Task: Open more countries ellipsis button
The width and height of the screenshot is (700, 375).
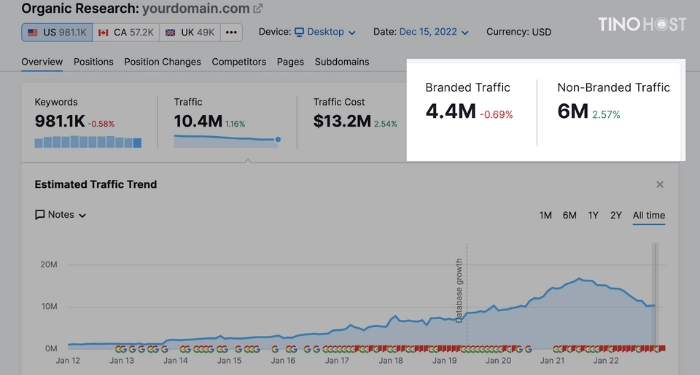Action: pyautogui.click(x=231, y=33)
